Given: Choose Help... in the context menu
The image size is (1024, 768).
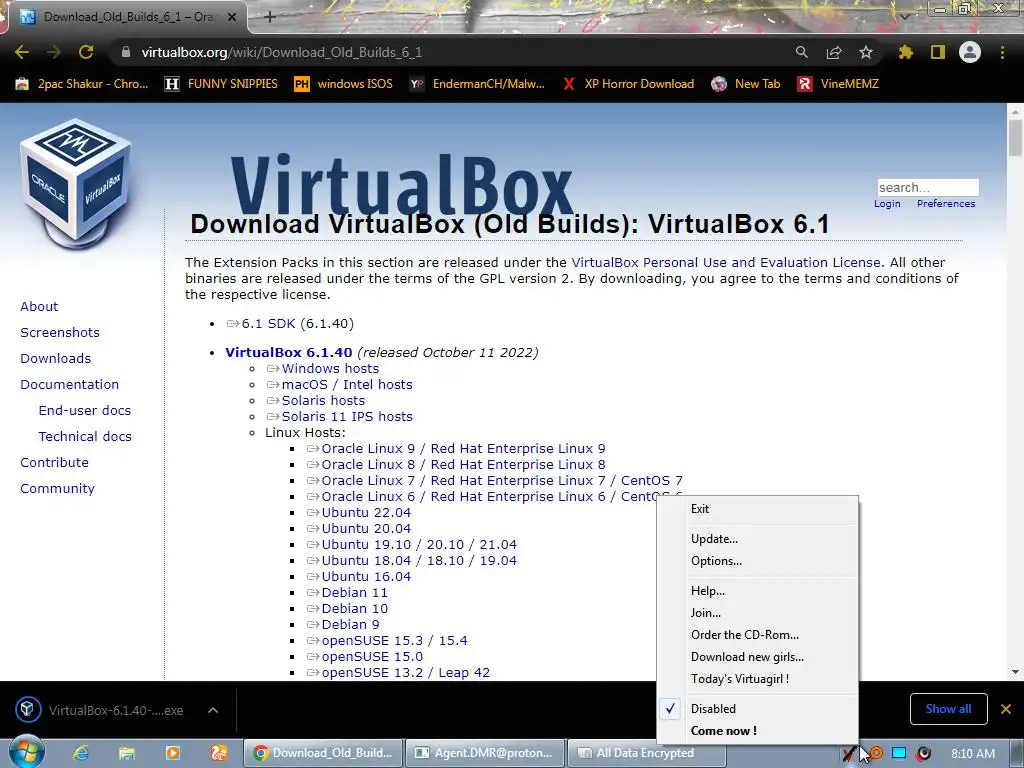Looking at the screenshot, I should (758, 591).
